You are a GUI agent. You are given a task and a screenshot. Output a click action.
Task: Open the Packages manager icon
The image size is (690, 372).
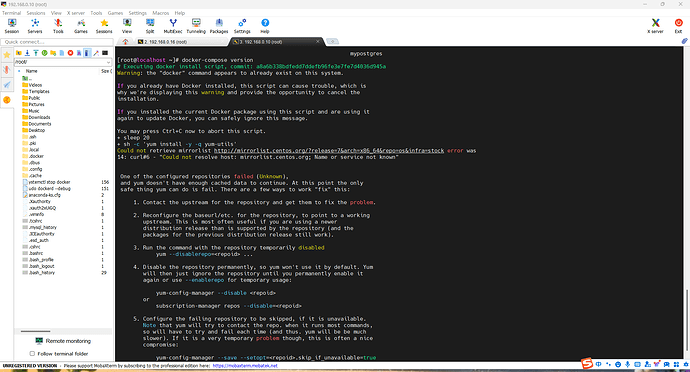point(219,26)
